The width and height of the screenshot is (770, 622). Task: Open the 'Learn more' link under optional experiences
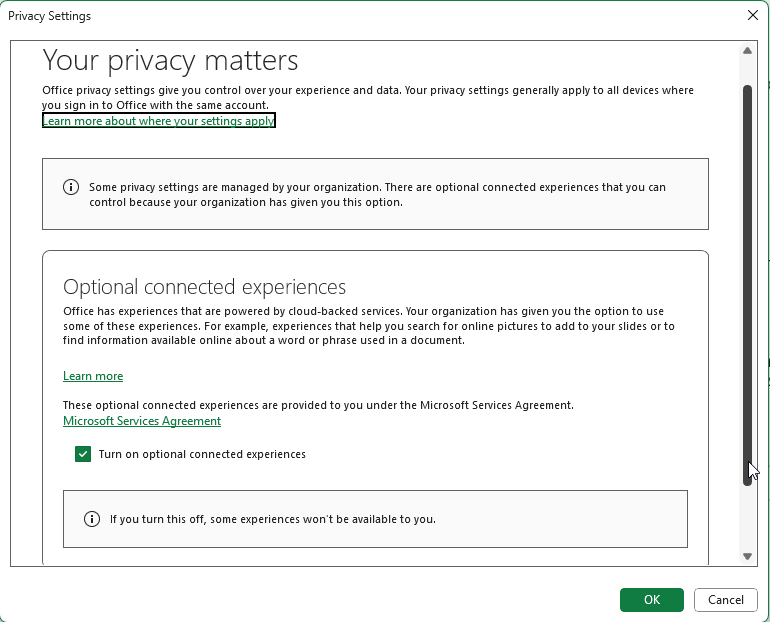click(x=93, y=376)
